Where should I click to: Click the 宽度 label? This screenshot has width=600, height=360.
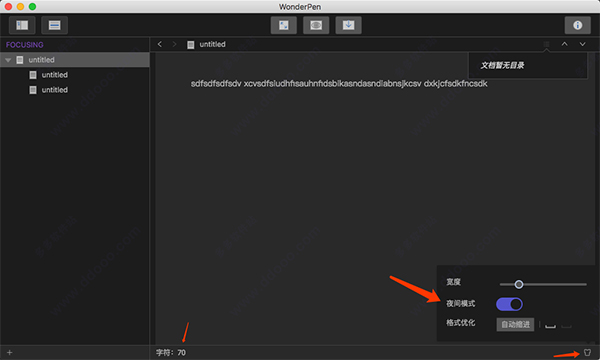(x=453, y=282)
